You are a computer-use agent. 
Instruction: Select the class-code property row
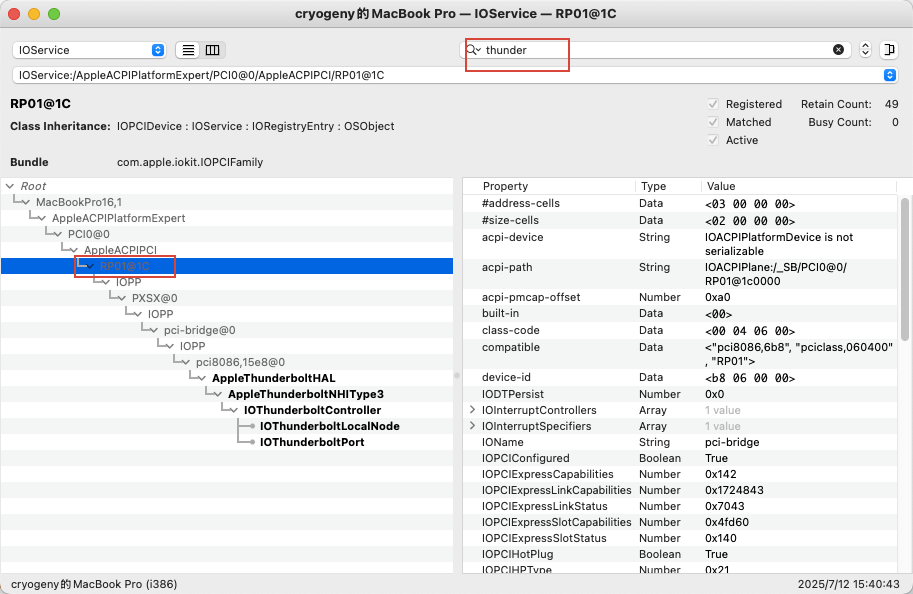(680, 330)
